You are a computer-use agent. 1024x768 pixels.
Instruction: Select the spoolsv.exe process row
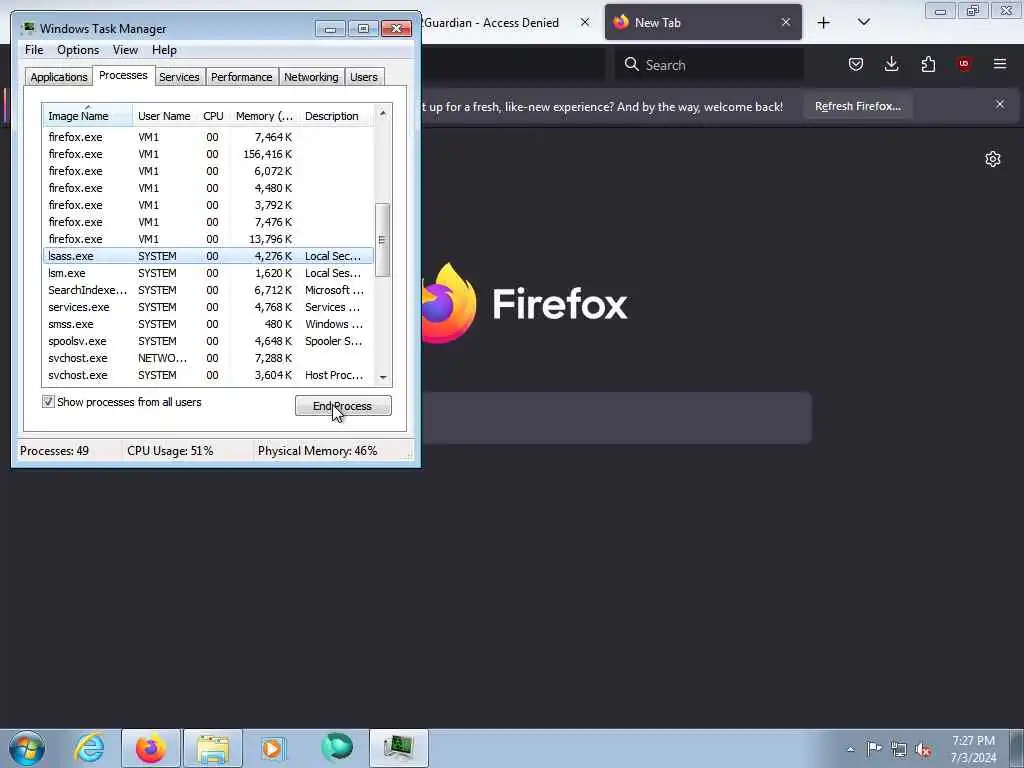pos(208,341)
